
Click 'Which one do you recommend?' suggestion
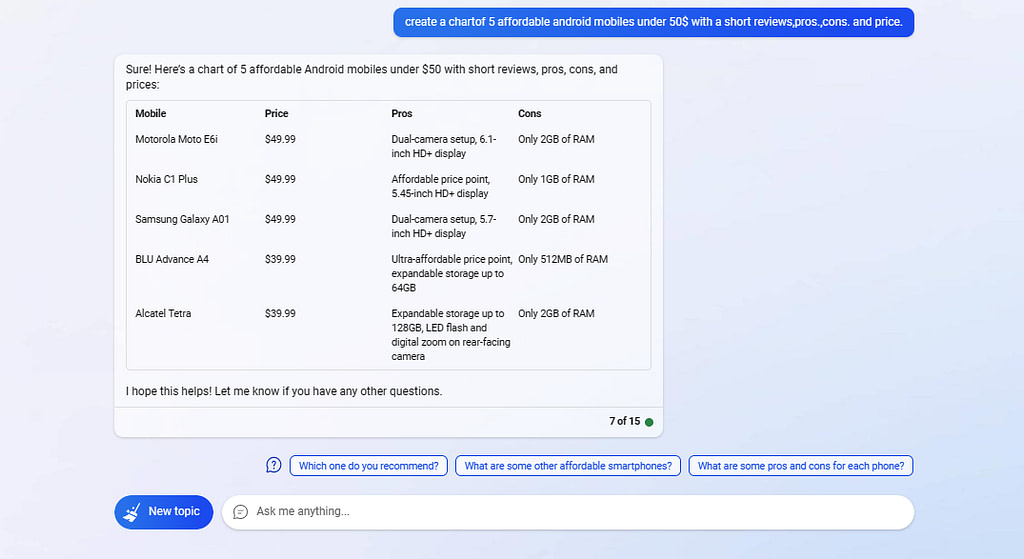click(368, 466)
